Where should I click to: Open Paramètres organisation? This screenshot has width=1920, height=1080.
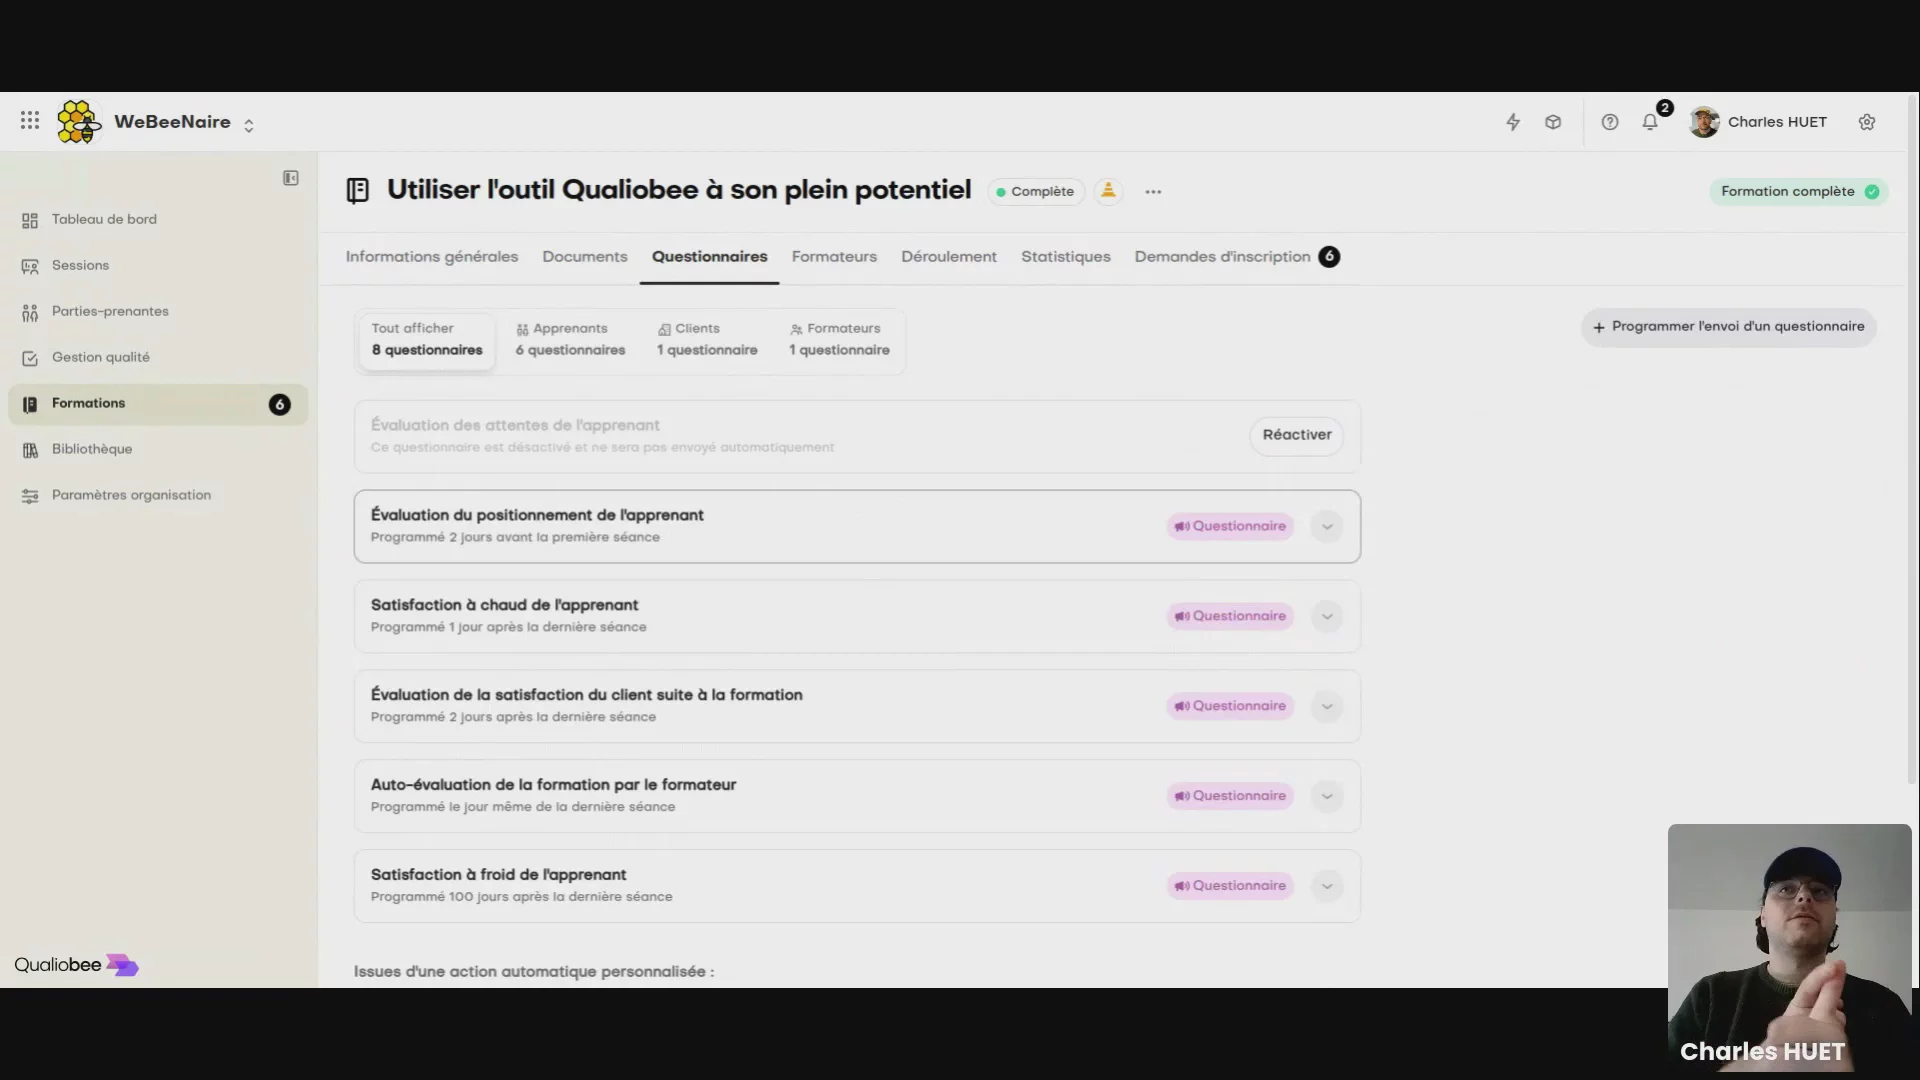coord(131,496)
